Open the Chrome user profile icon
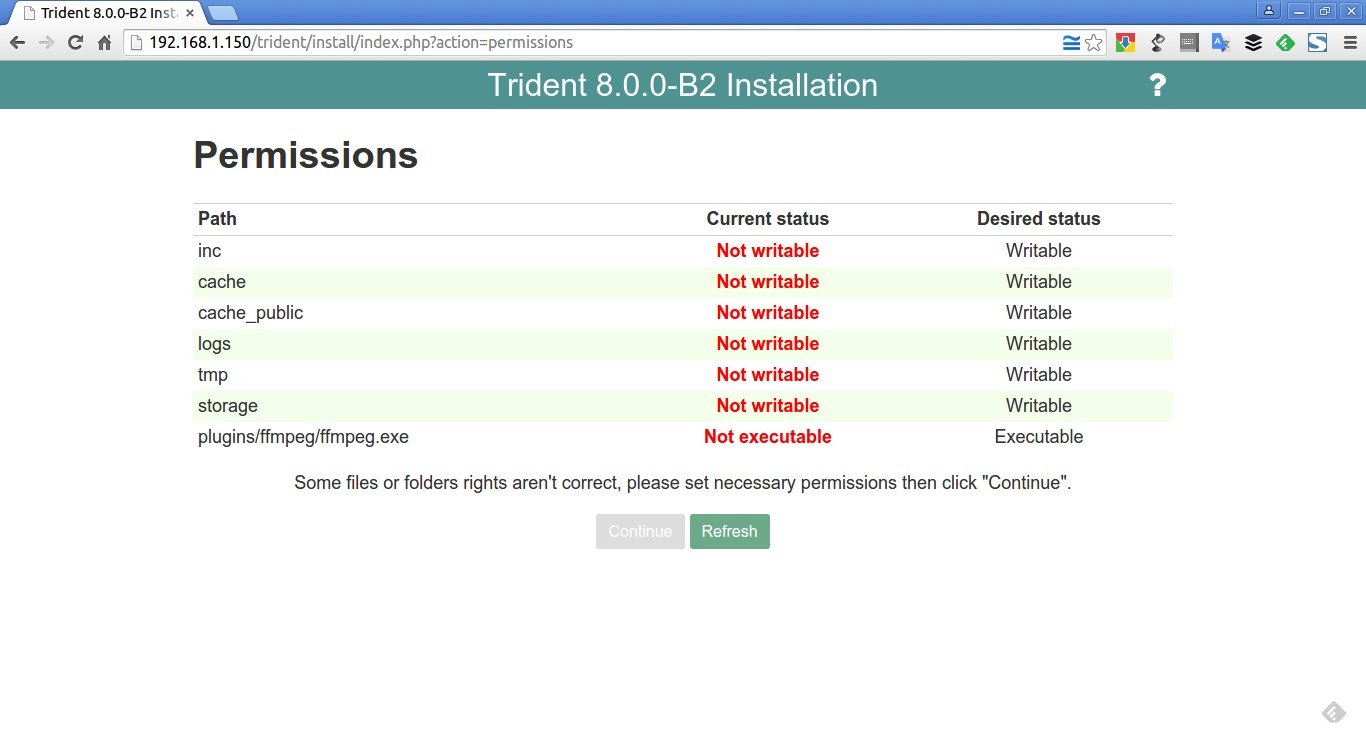 click(x=1269, y=11)
